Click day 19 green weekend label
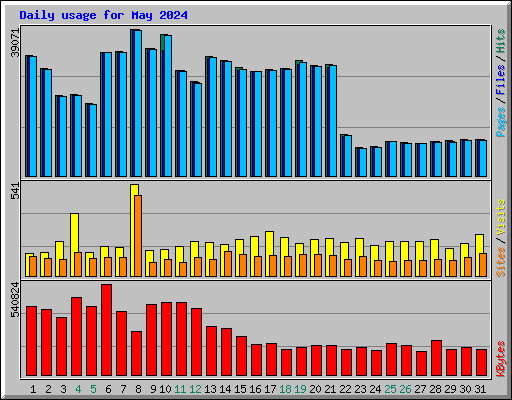The image size is (512, 400). pyautogui.click(x=300, y=389)
